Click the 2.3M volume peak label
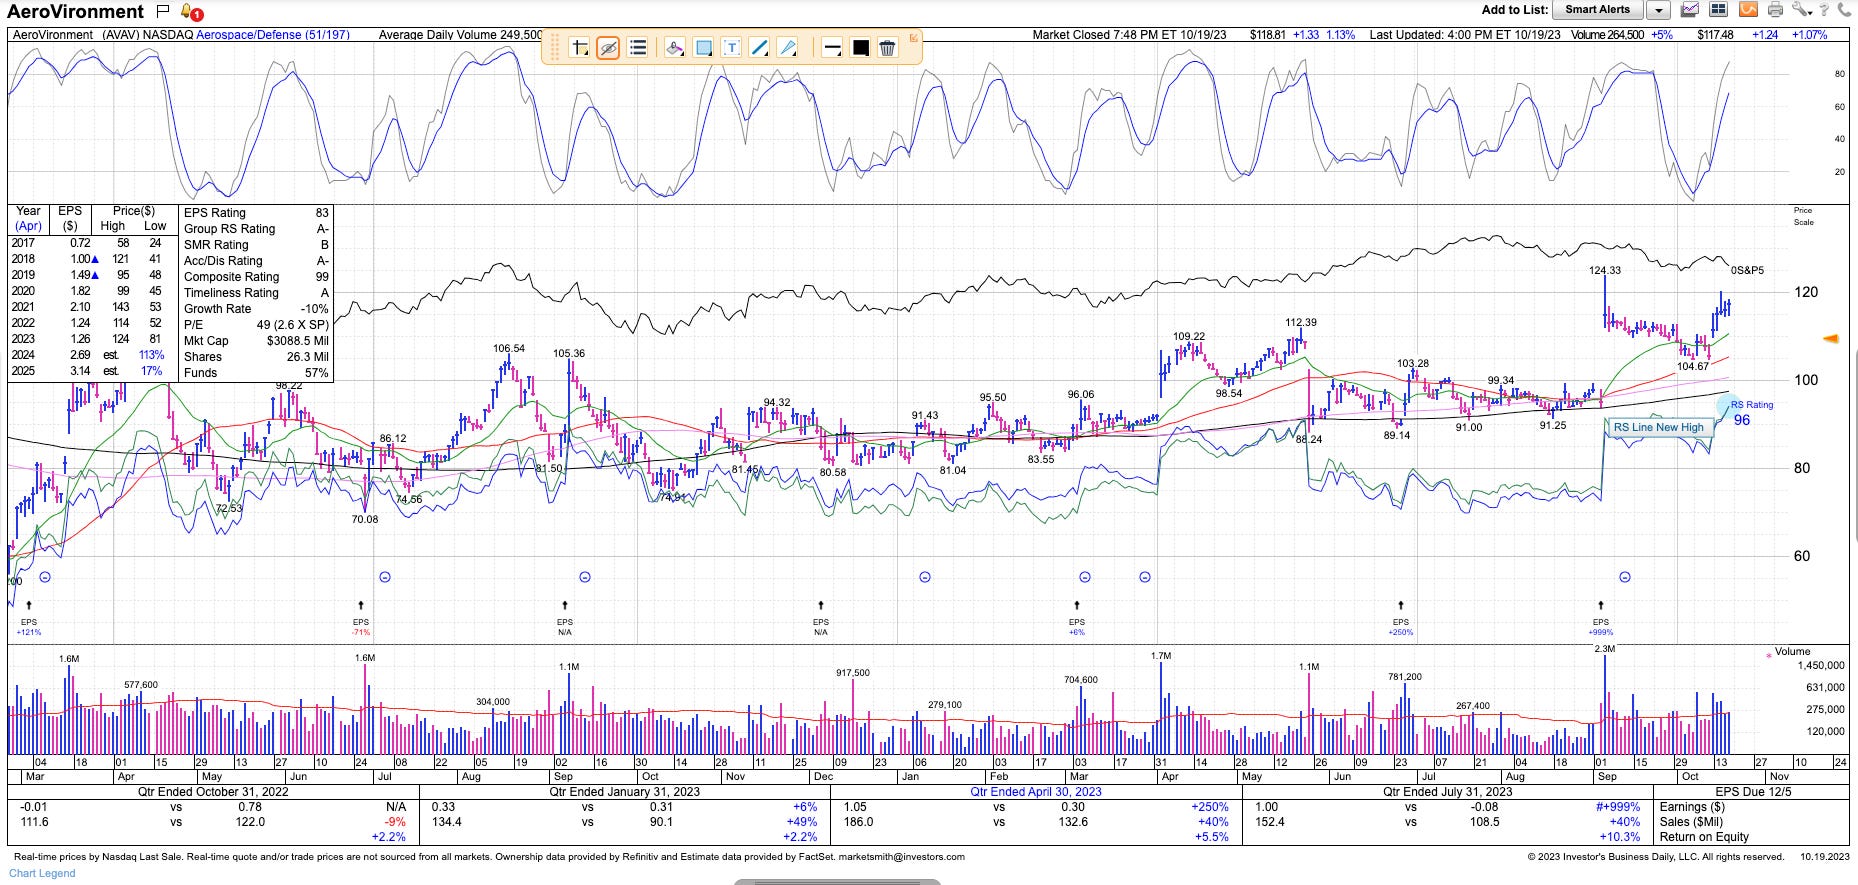The width and height of the screenshot is (1858, 885). point(1605,649)
